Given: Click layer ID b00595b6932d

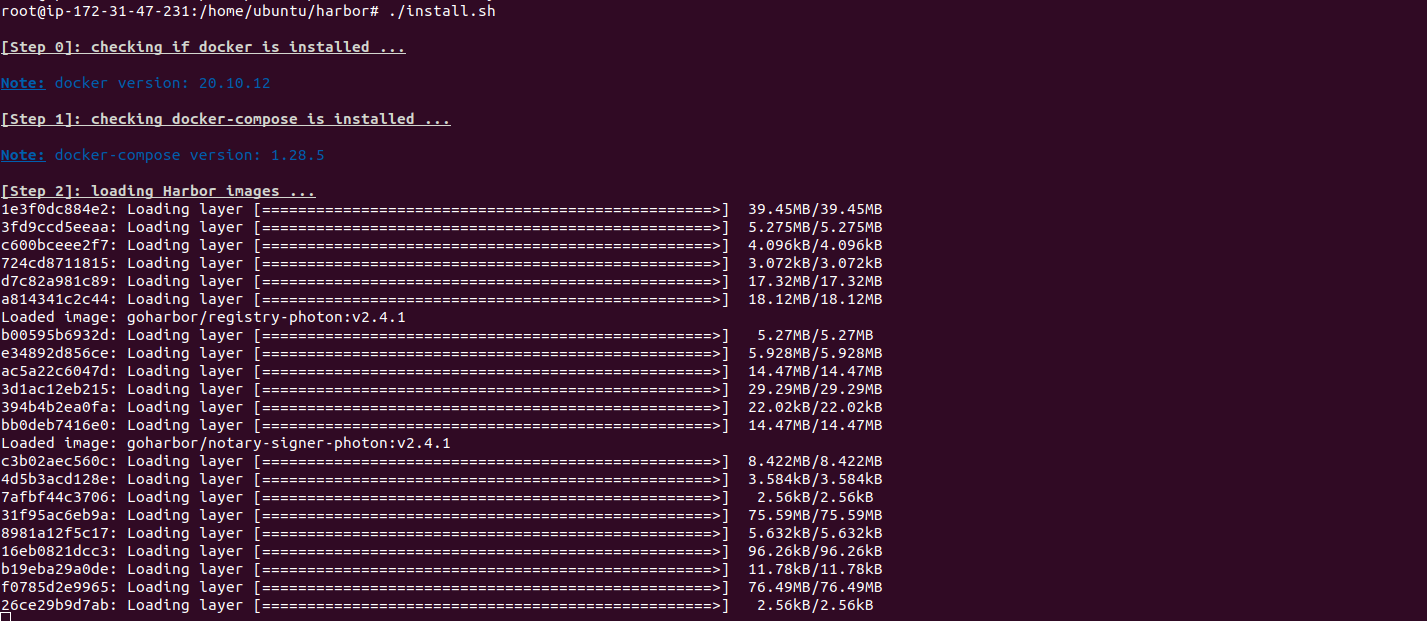Looking at the screenshot, I should (x=55, y=335).
